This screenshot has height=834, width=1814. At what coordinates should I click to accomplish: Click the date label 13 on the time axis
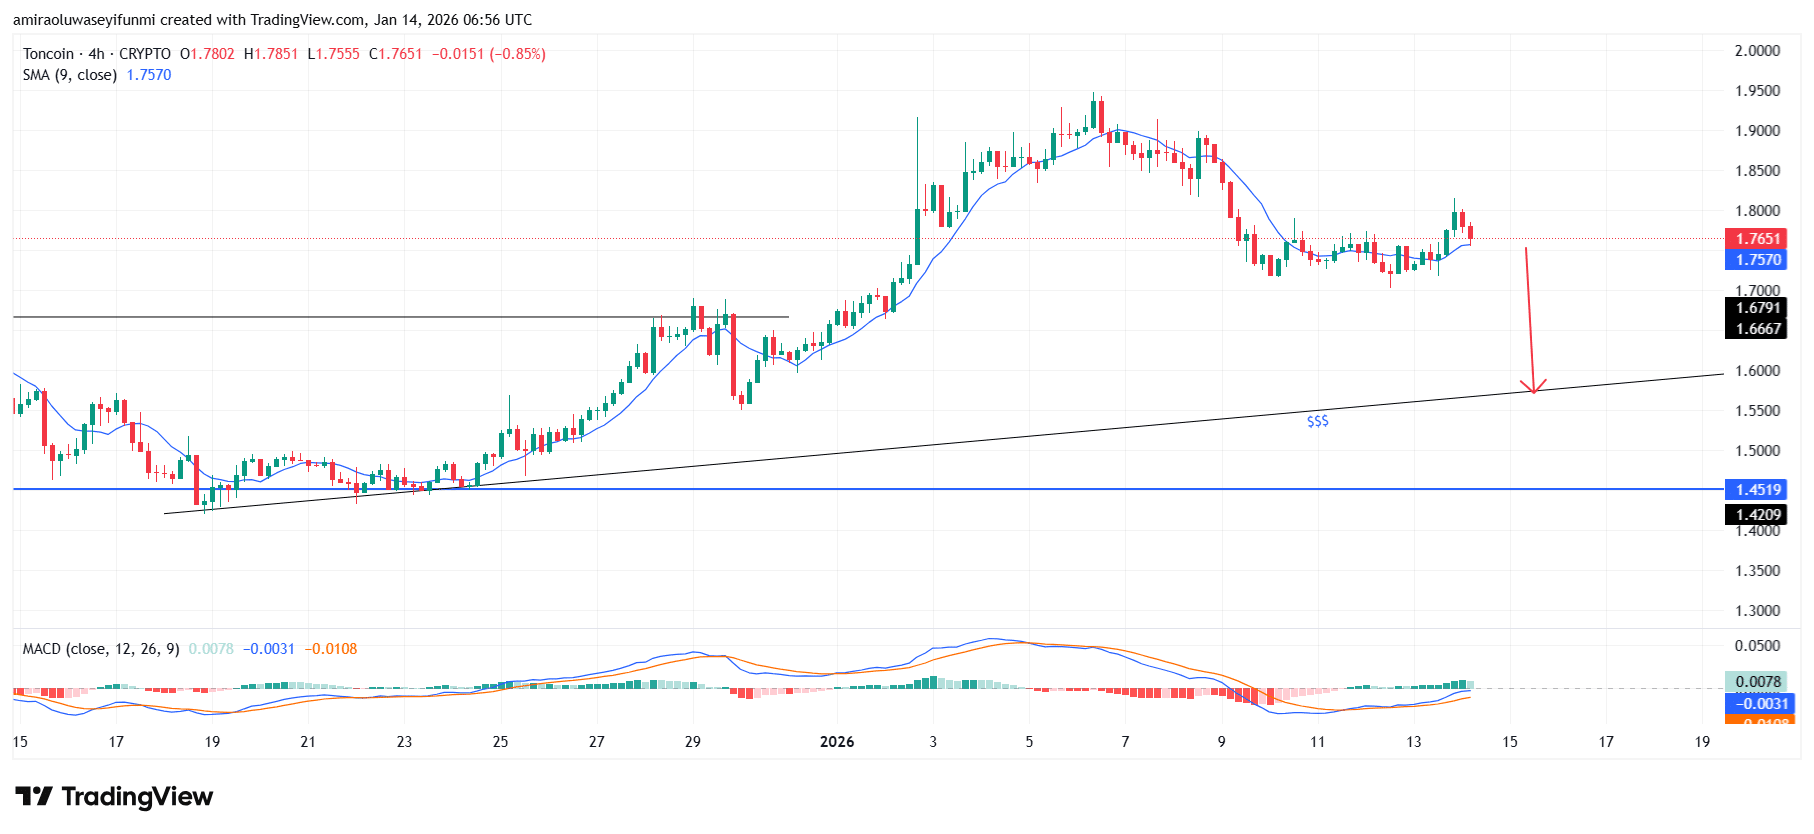[1414, 742]
